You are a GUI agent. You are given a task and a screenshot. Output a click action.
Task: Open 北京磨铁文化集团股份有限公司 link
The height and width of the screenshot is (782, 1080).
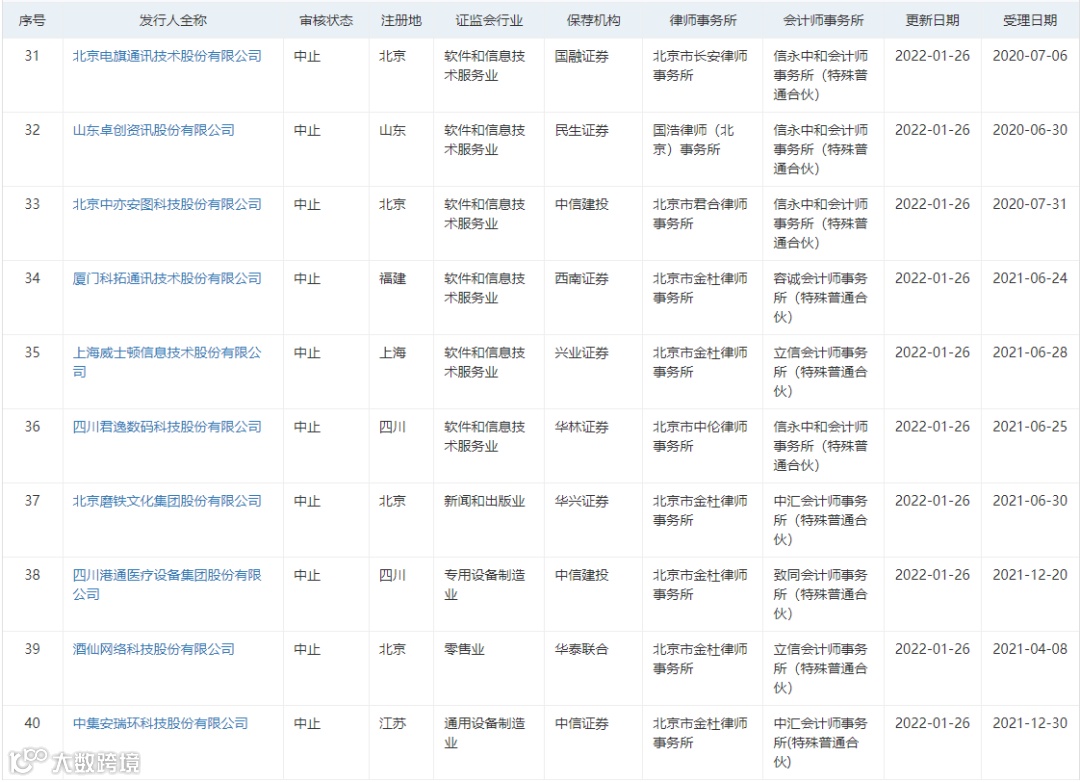(x=167, y=501)
